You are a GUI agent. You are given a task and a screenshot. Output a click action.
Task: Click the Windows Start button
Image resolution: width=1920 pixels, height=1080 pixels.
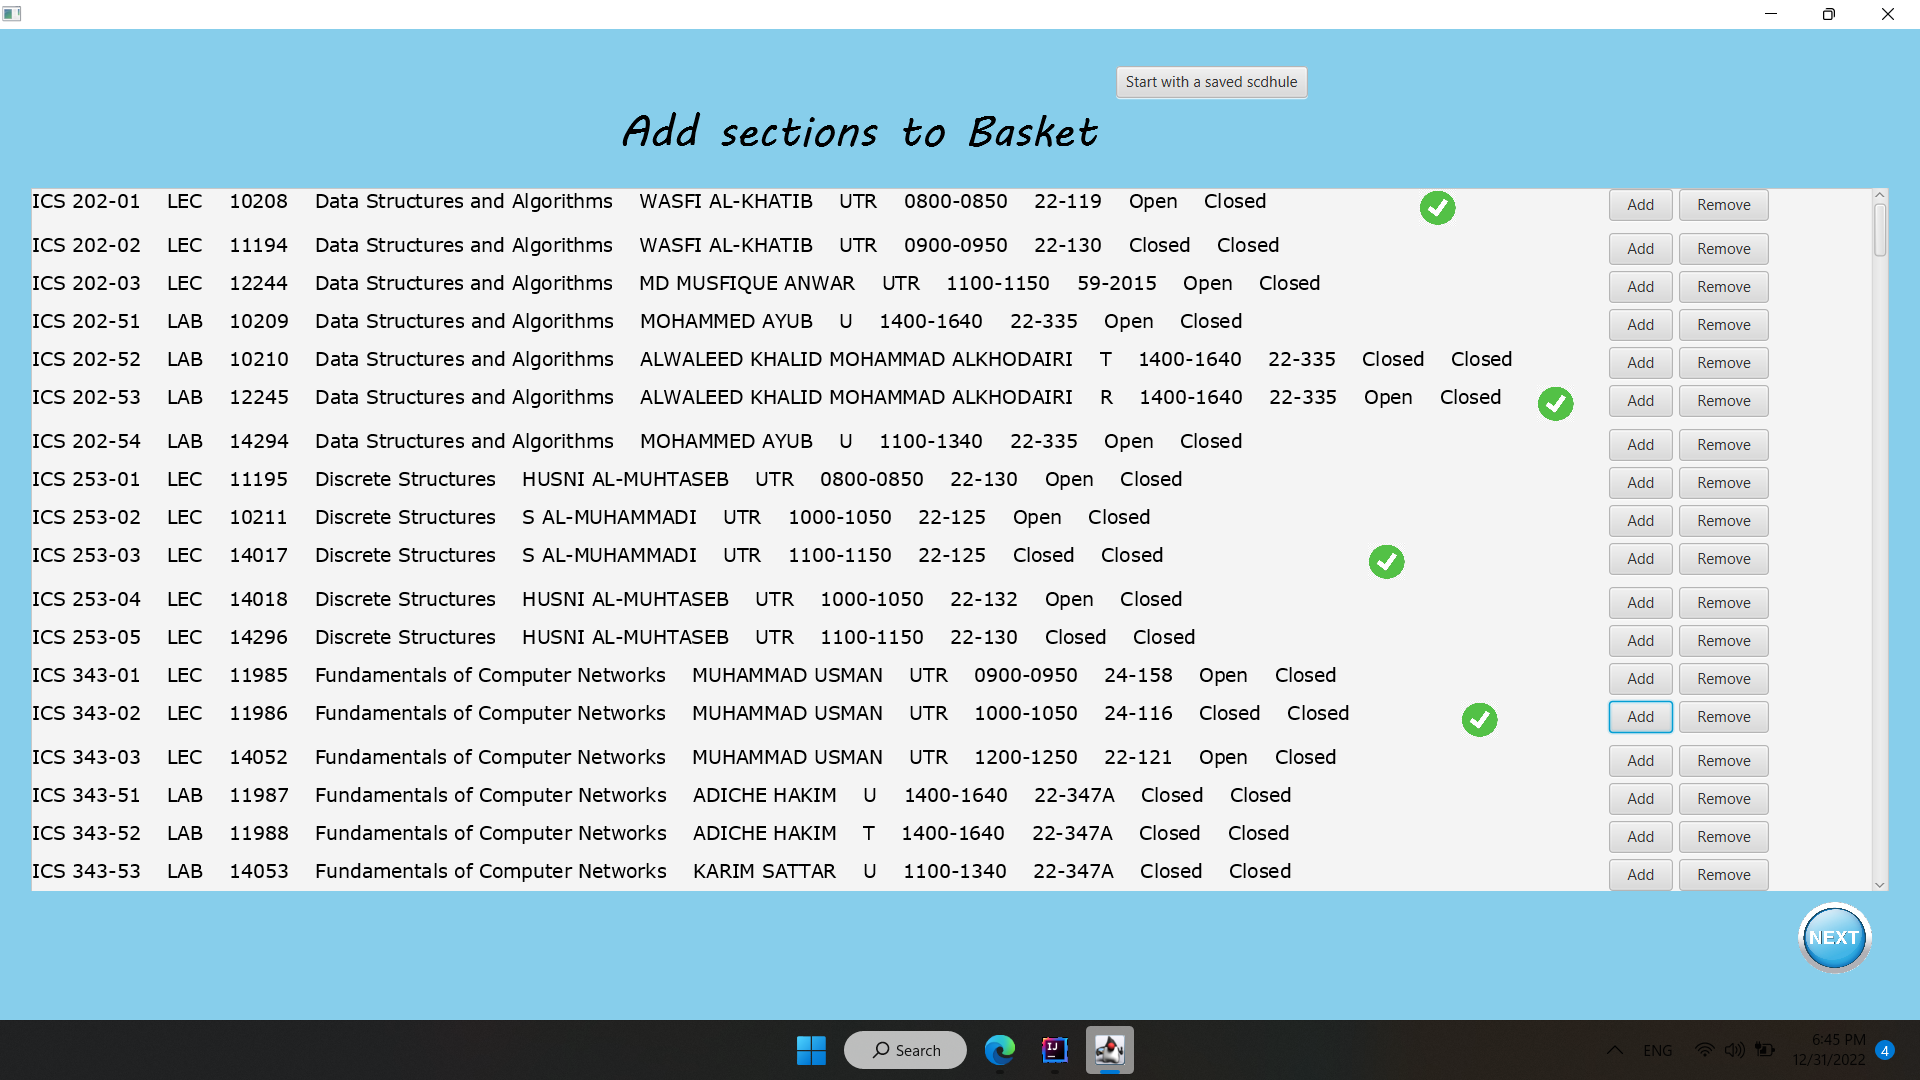[x=811, y=1050]
